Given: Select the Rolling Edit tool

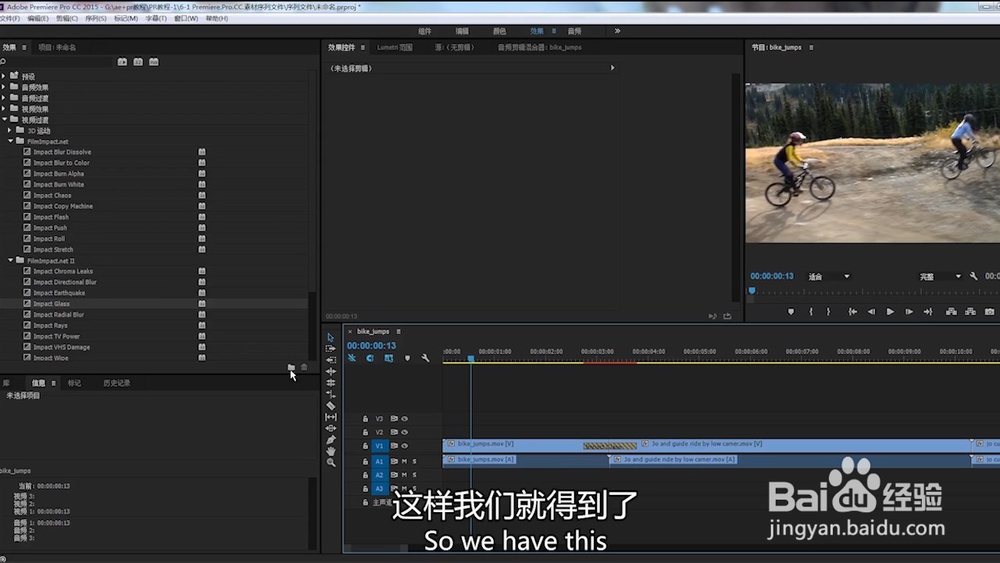Looking at the screenshot, I should coord(330,383).
